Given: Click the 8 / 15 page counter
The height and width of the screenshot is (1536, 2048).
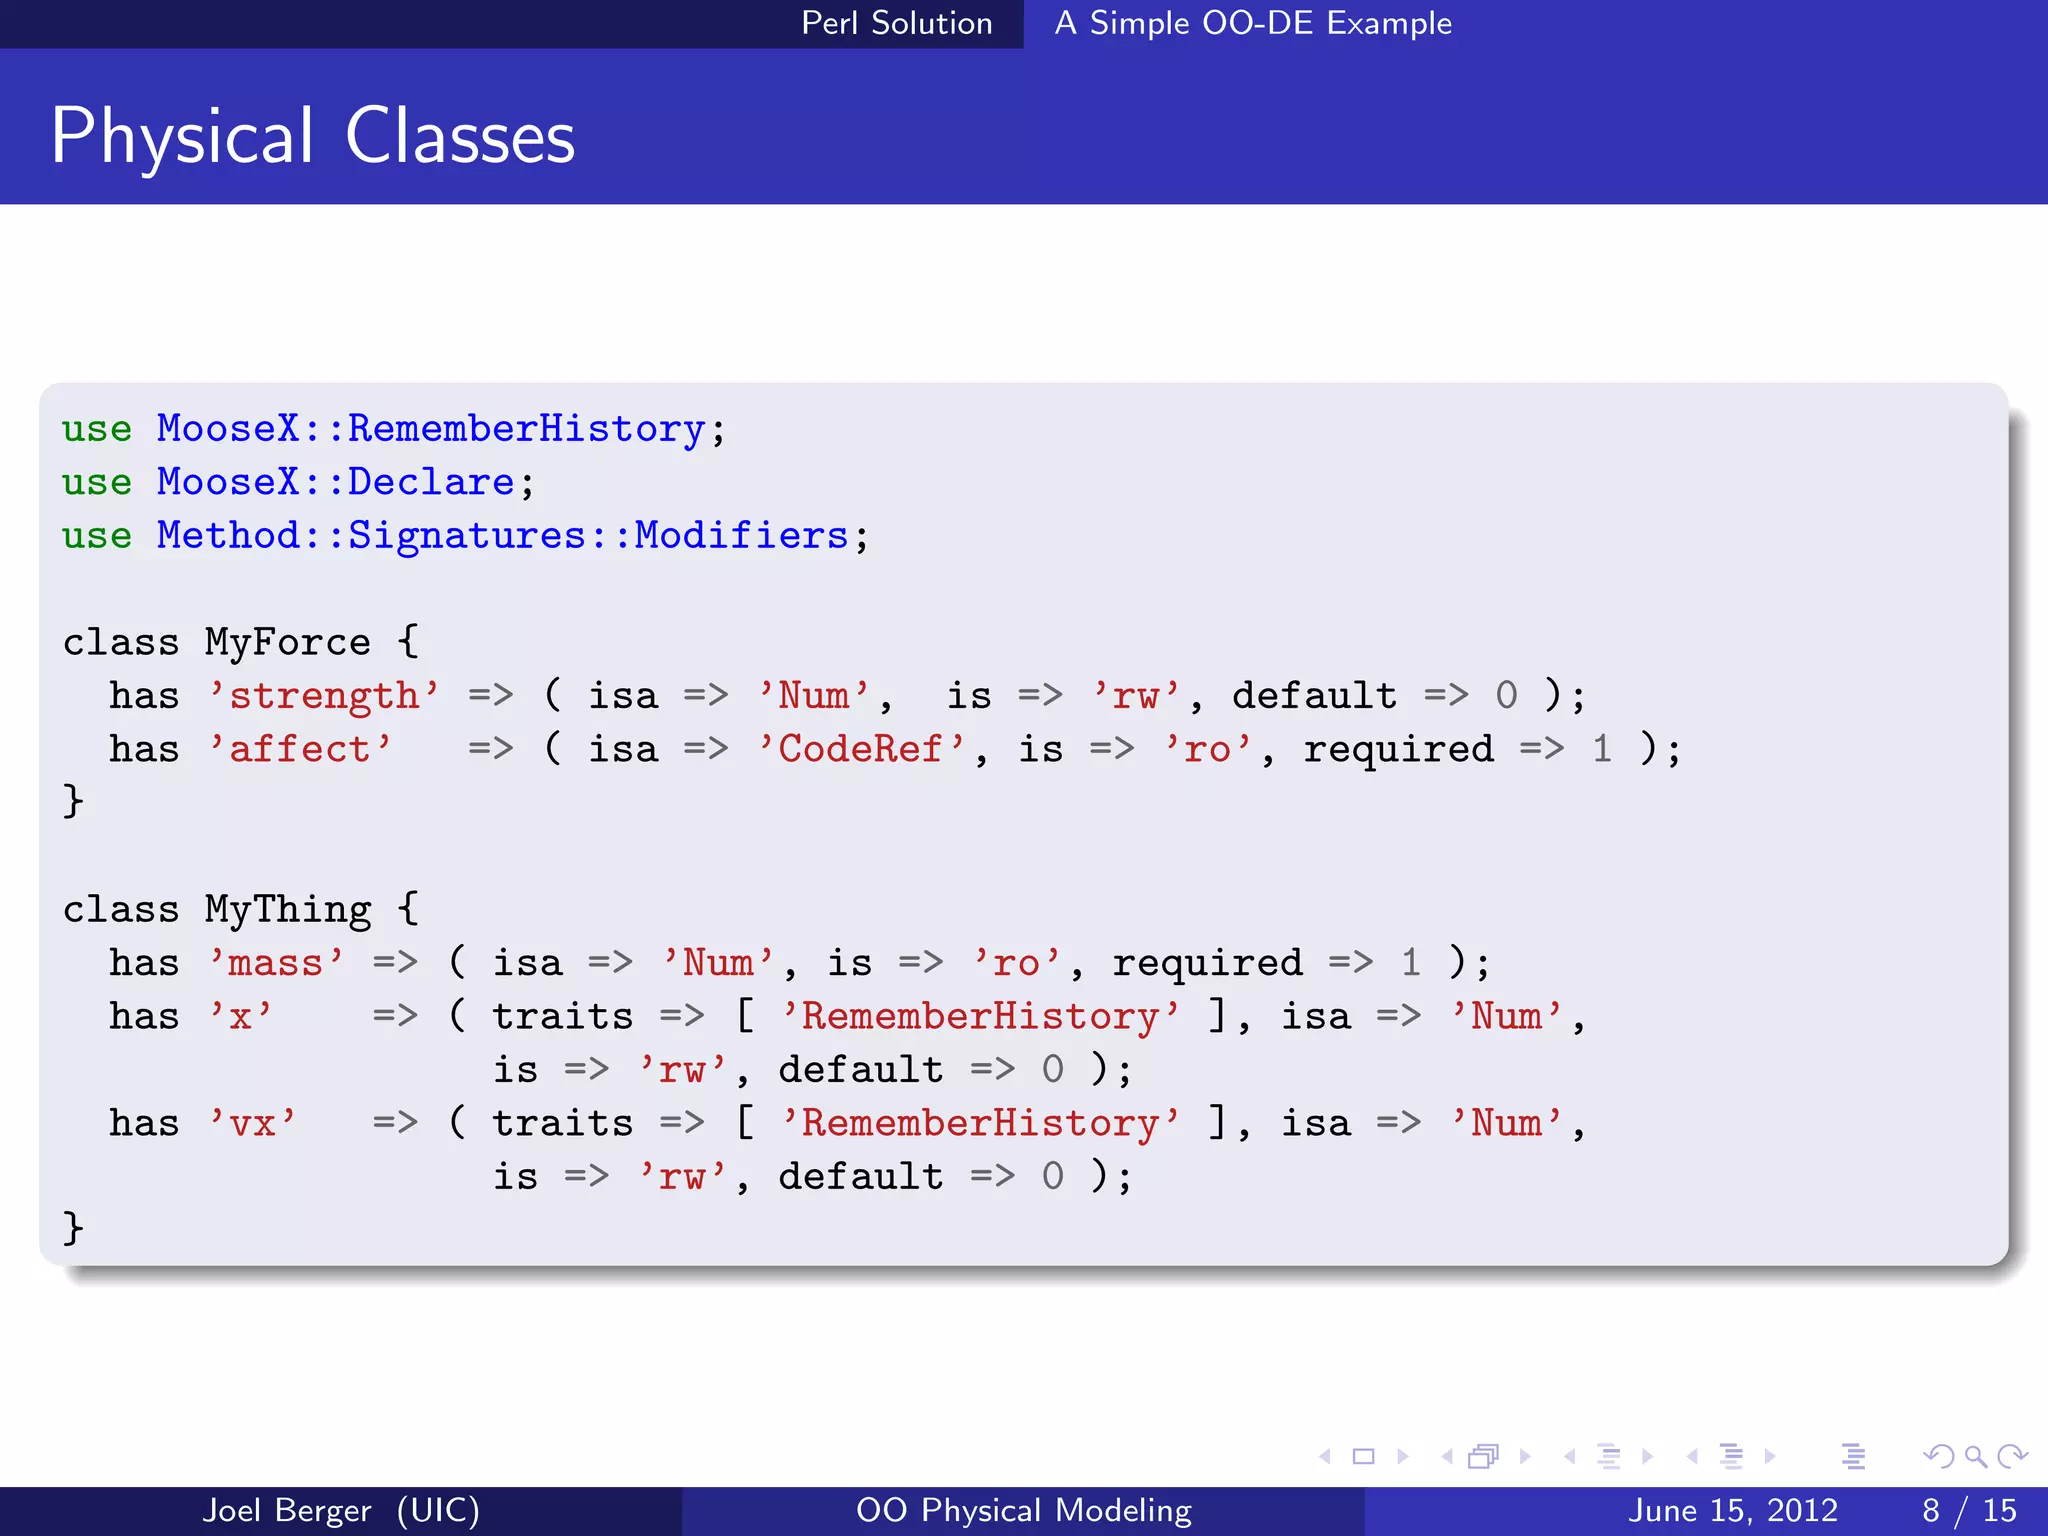Looking at the screenshot, I should [x=1970, y=1510].
